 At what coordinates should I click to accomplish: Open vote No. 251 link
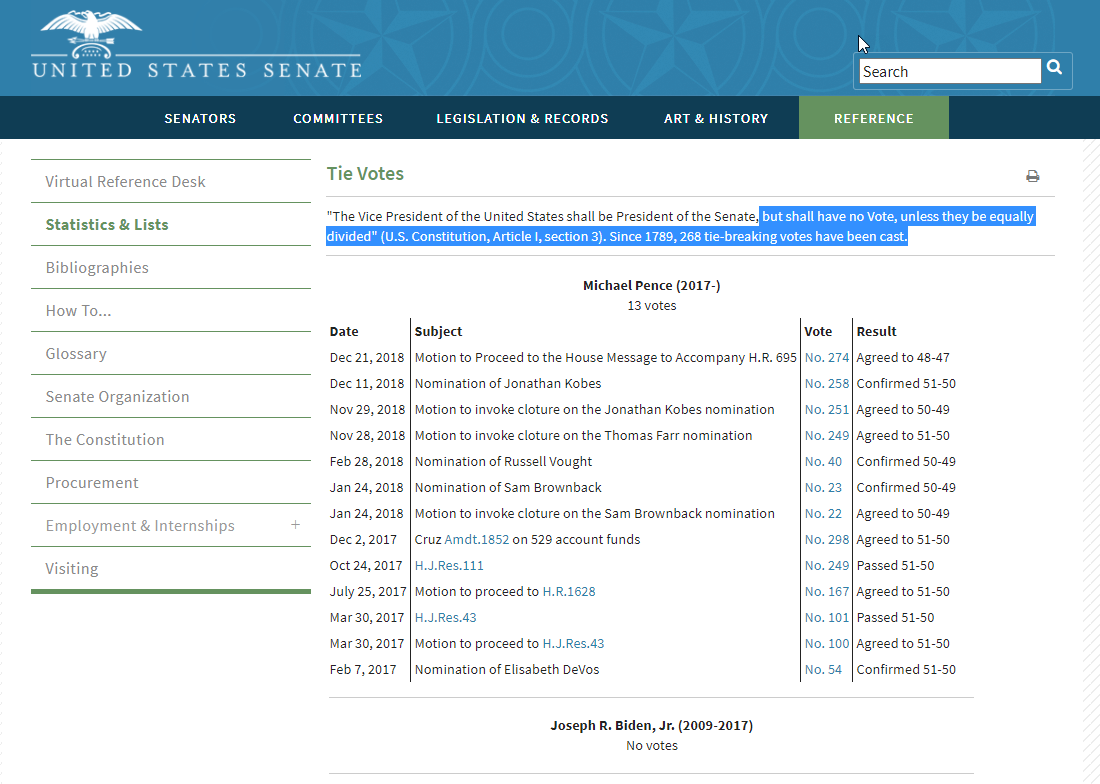826,410
